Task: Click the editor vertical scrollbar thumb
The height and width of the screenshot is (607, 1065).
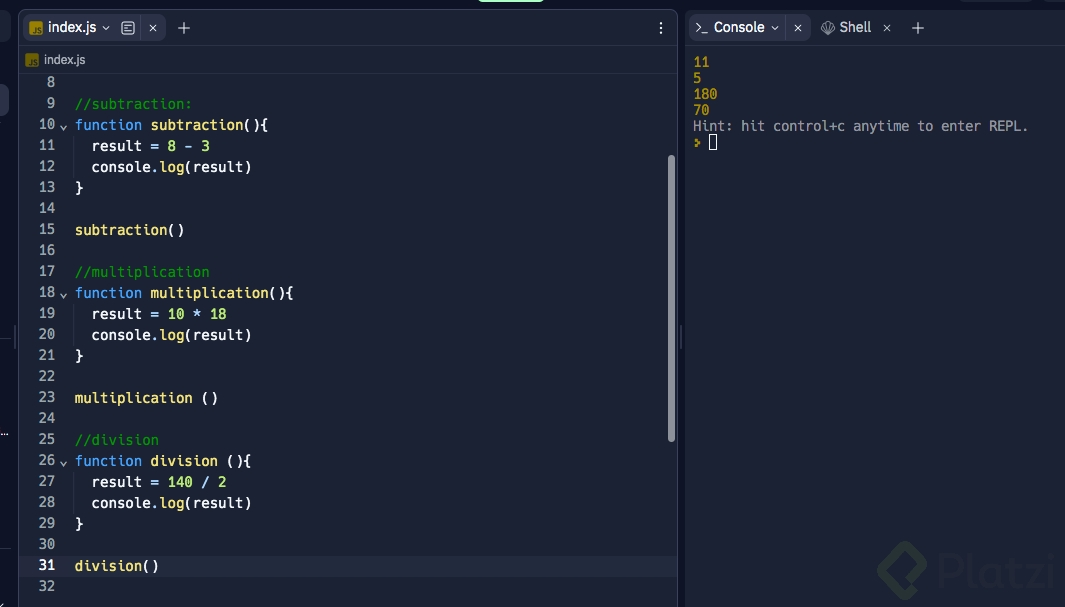Action: coord(671,299)
